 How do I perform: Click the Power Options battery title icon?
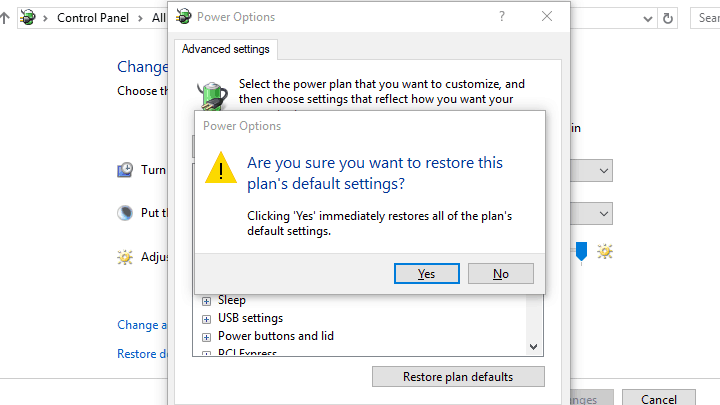184,17
